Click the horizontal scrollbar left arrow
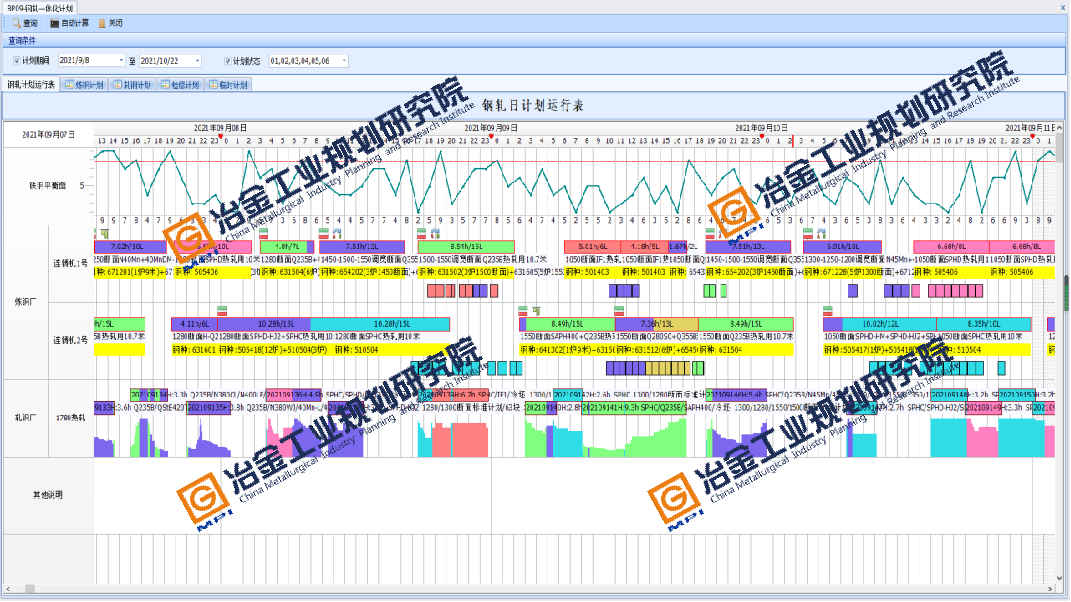The height and width of the screenshot is (602, 1071). [x=8, y=589]
